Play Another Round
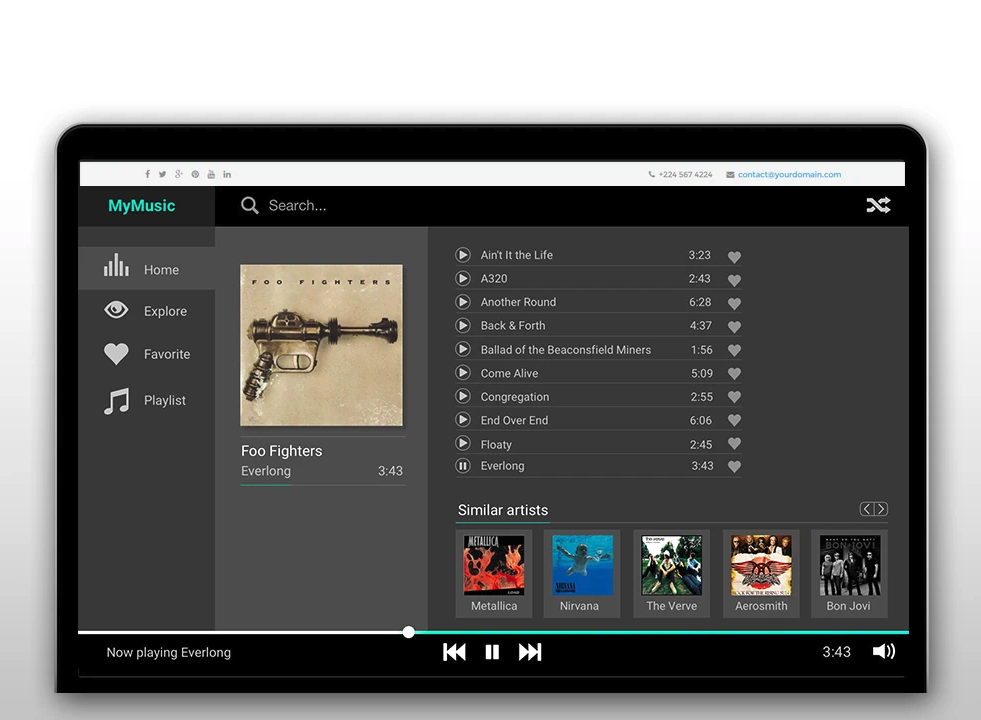Screen dimensions: 981x720 (463, 302)
